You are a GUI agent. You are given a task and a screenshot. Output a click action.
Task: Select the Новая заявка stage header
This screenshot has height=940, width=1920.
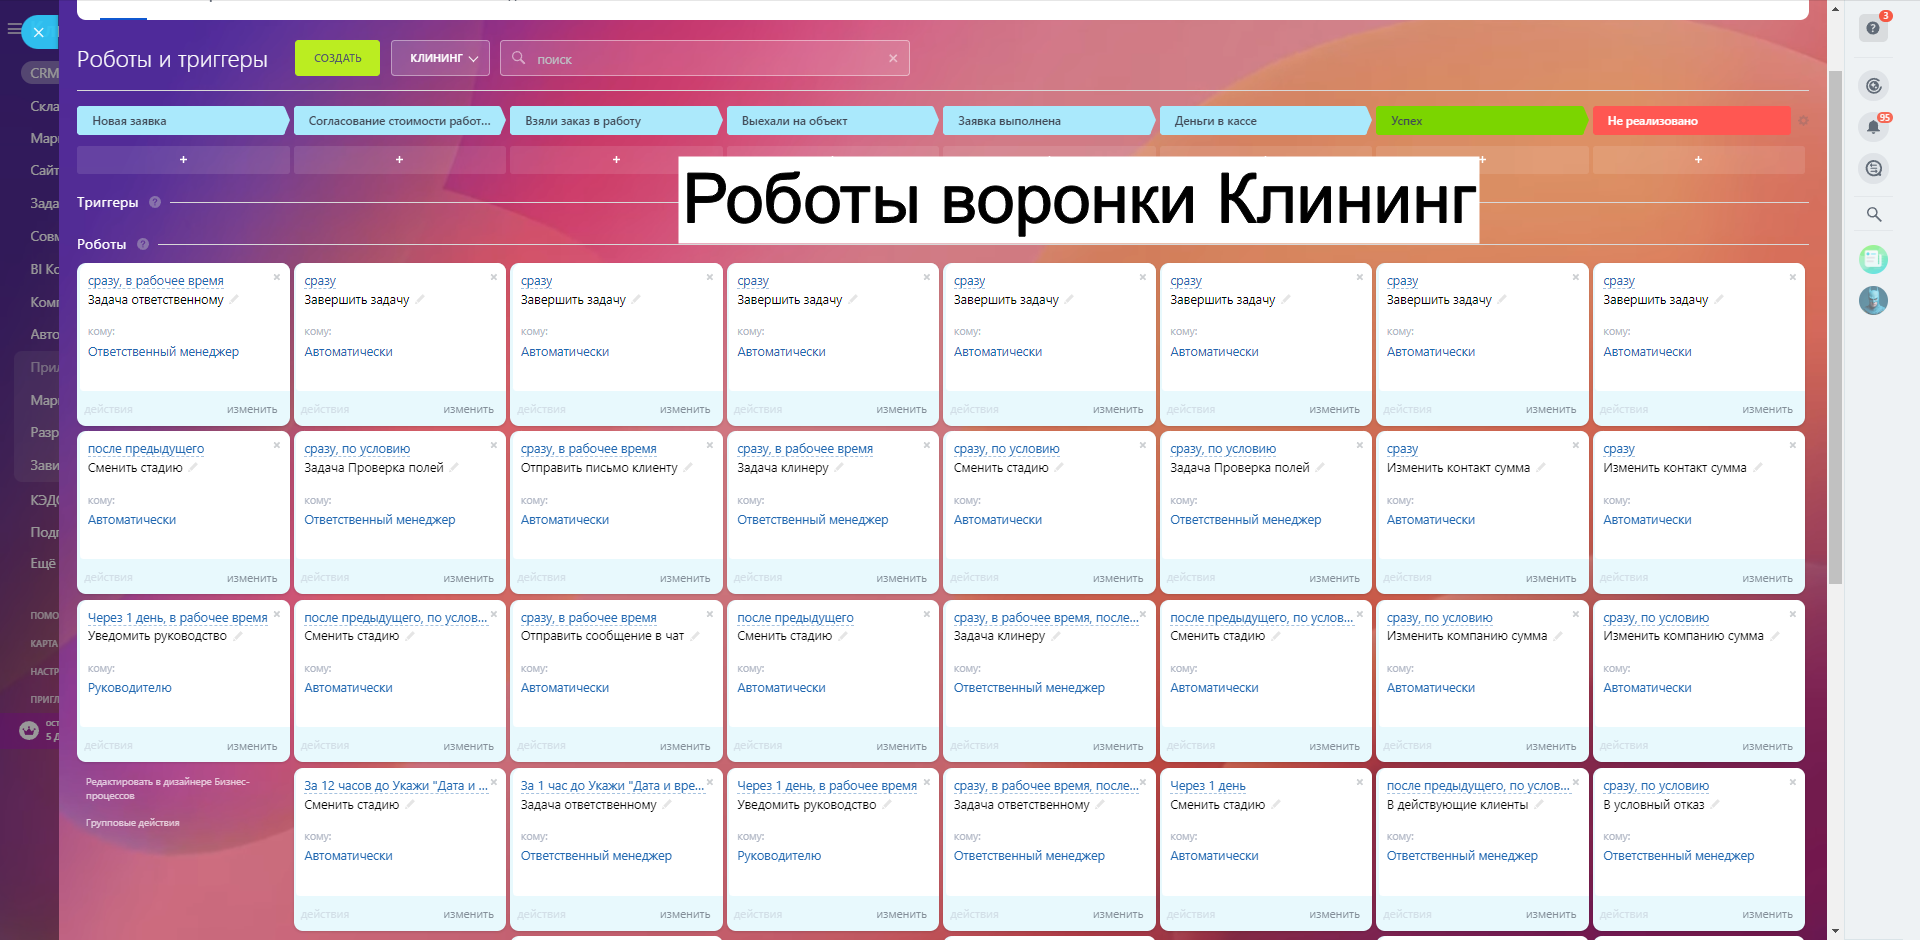(181, 121)
